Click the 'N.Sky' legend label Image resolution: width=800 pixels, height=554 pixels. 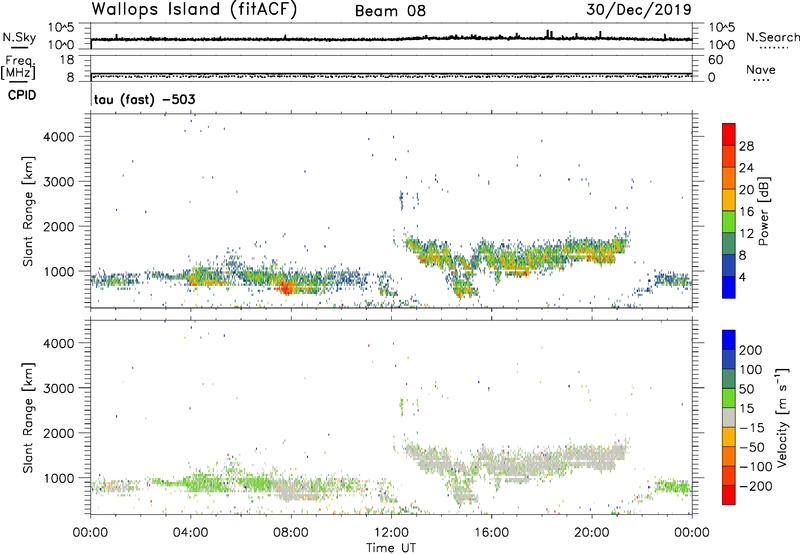tap(19, 37)
